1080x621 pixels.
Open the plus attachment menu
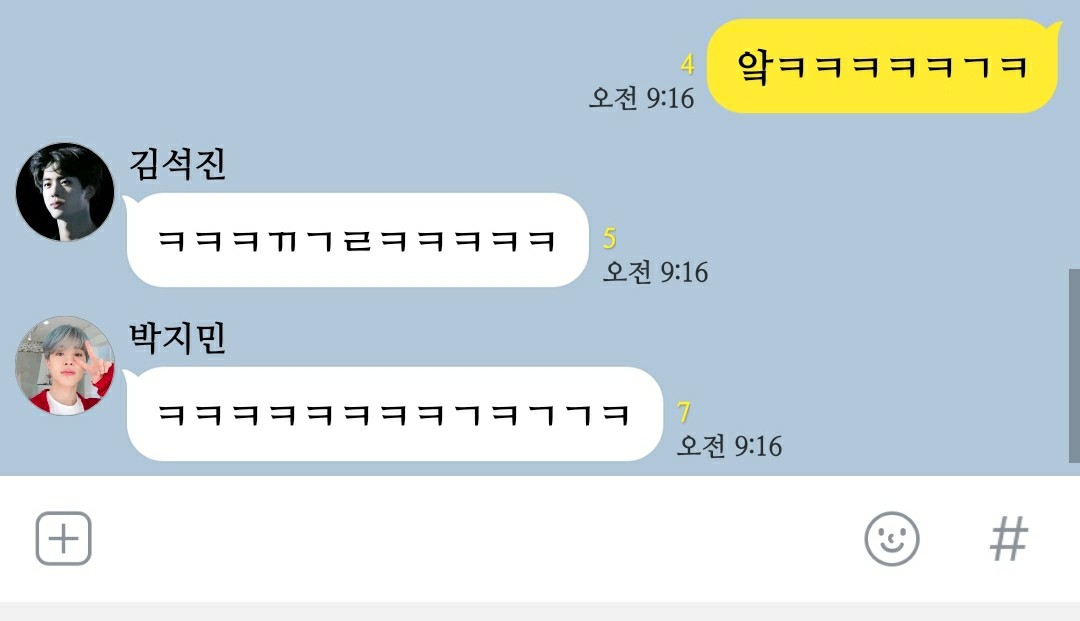[x=63, y=538]
